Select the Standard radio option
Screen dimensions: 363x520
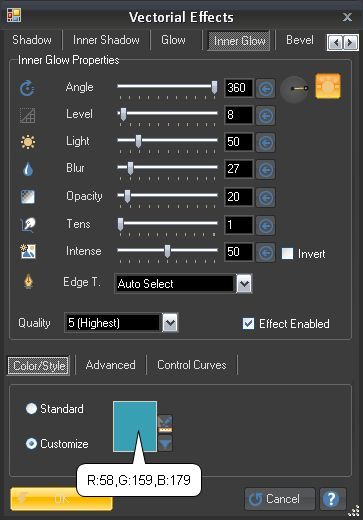pos(31,409)
